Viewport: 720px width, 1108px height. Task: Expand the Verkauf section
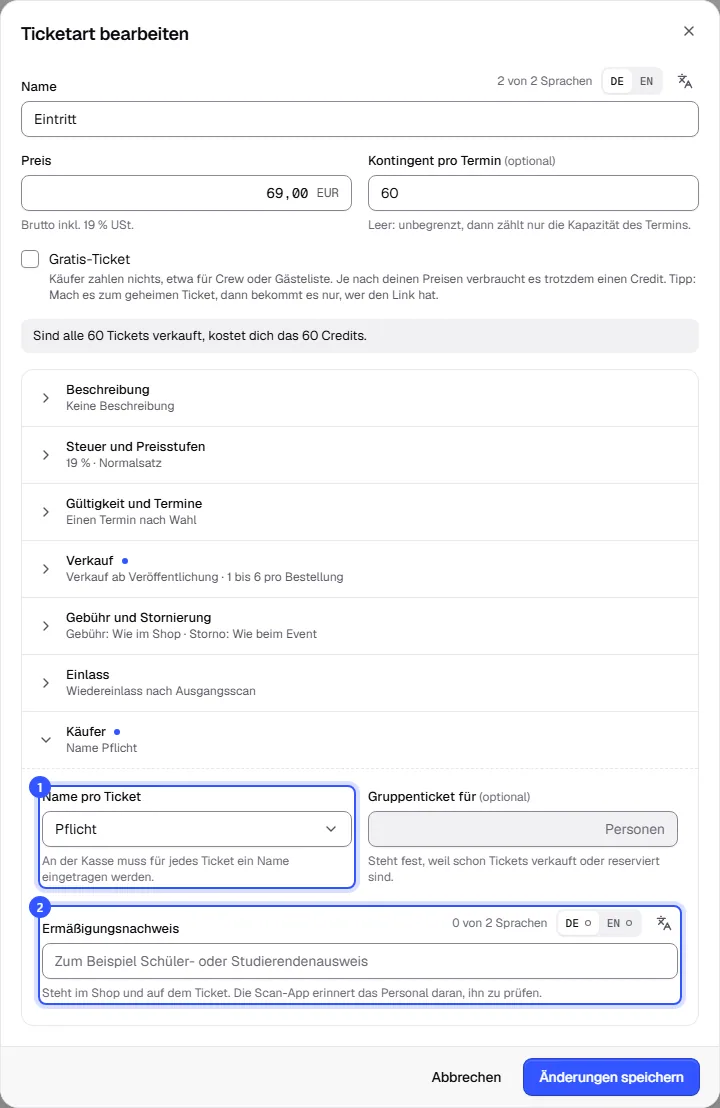point(360,569)
